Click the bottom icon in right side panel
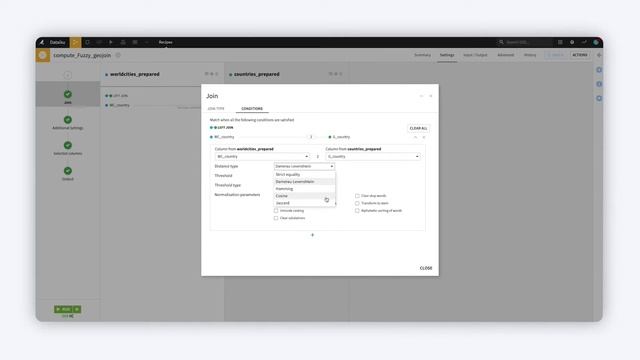The height and width of the screenshot is (360, 640). click(x=599, y=98)
